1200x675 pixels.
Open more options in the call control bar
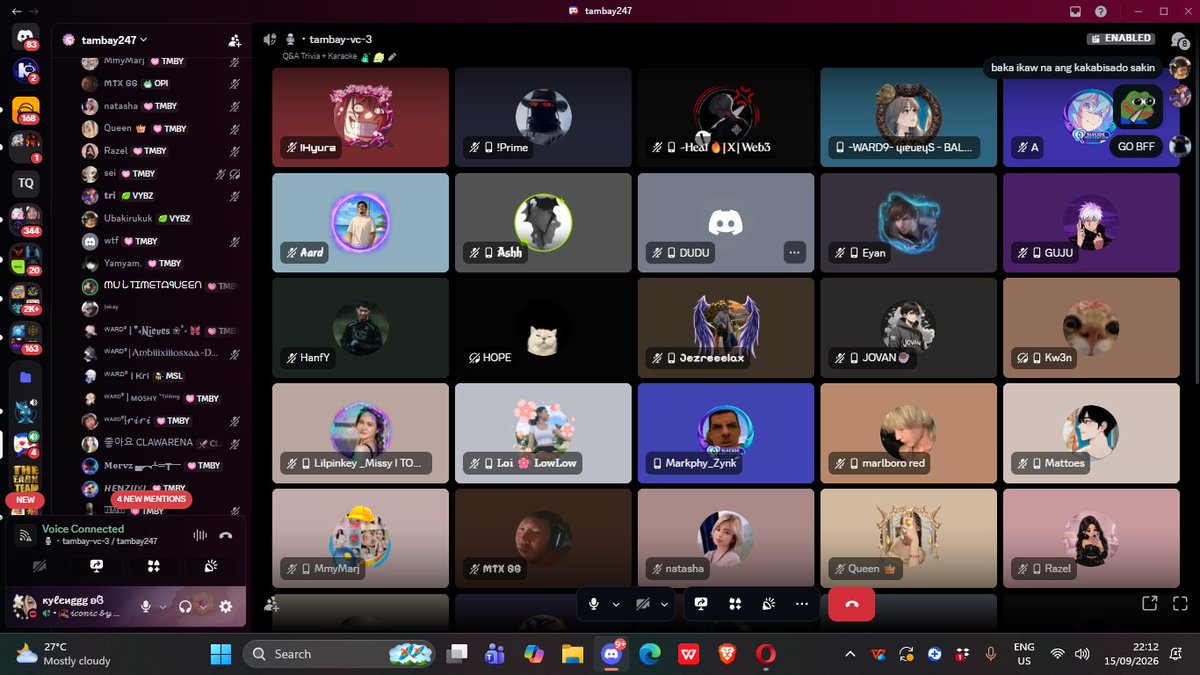(802, 604)
